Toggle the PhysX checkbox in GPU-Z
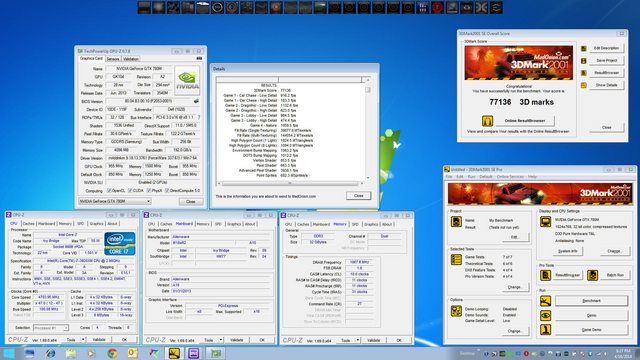The width and height of the screenshot is (640, 360). pyautogui.click(x=149, y=191)
